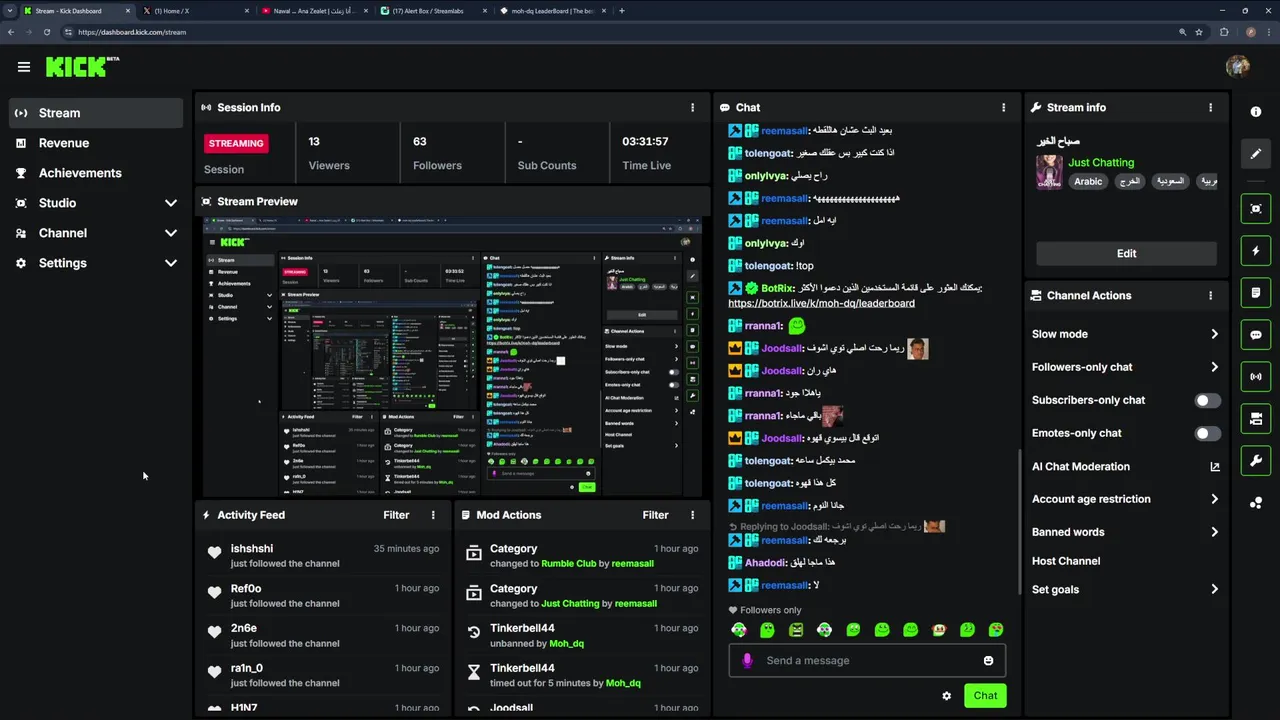Click the document note icon in right sidebar
Viewport: 1280px width, 720px height.
click(x=1256, y=293)
